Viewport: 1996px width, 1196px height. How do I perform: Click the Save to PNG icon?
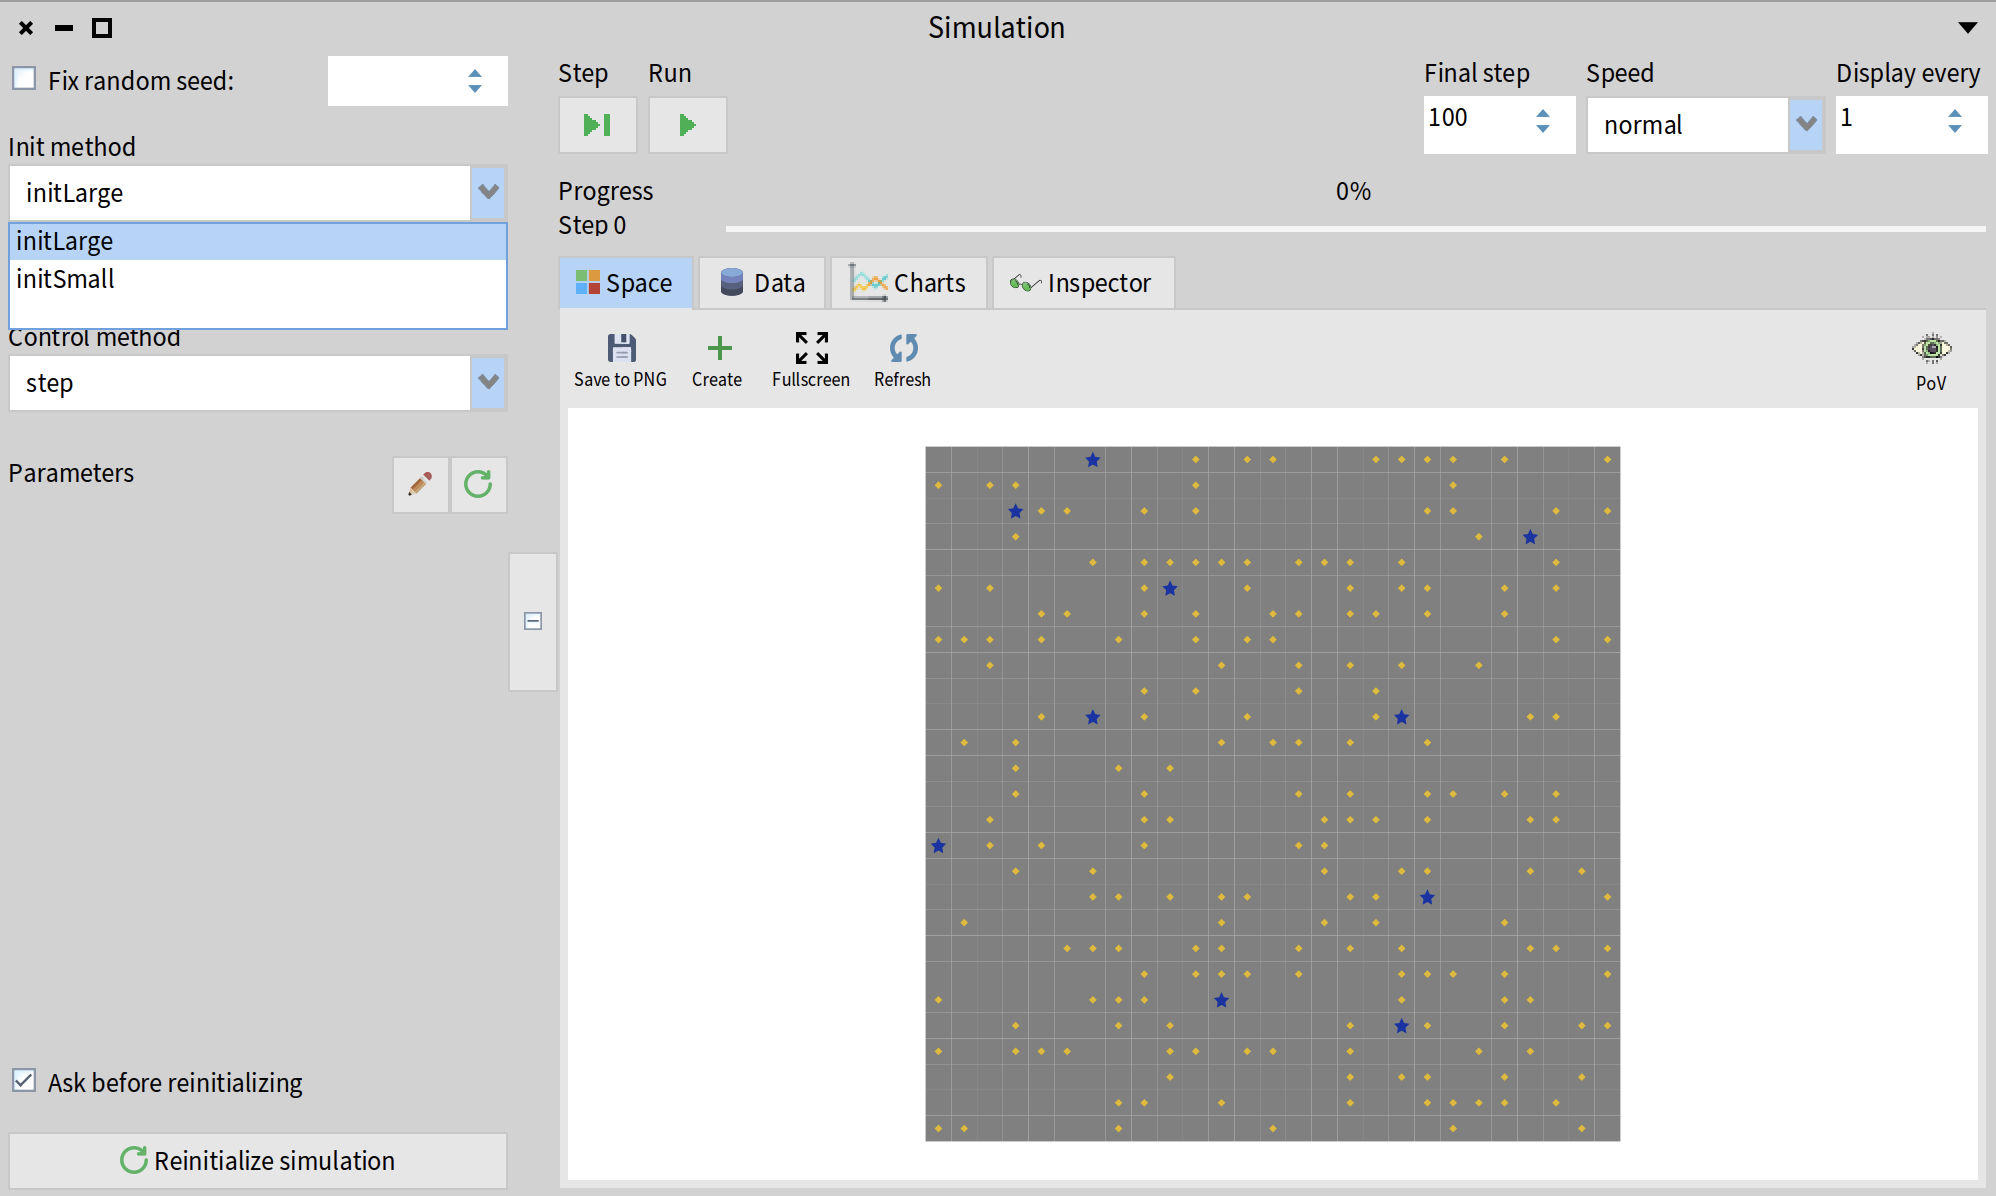click(x=621, y=349)
